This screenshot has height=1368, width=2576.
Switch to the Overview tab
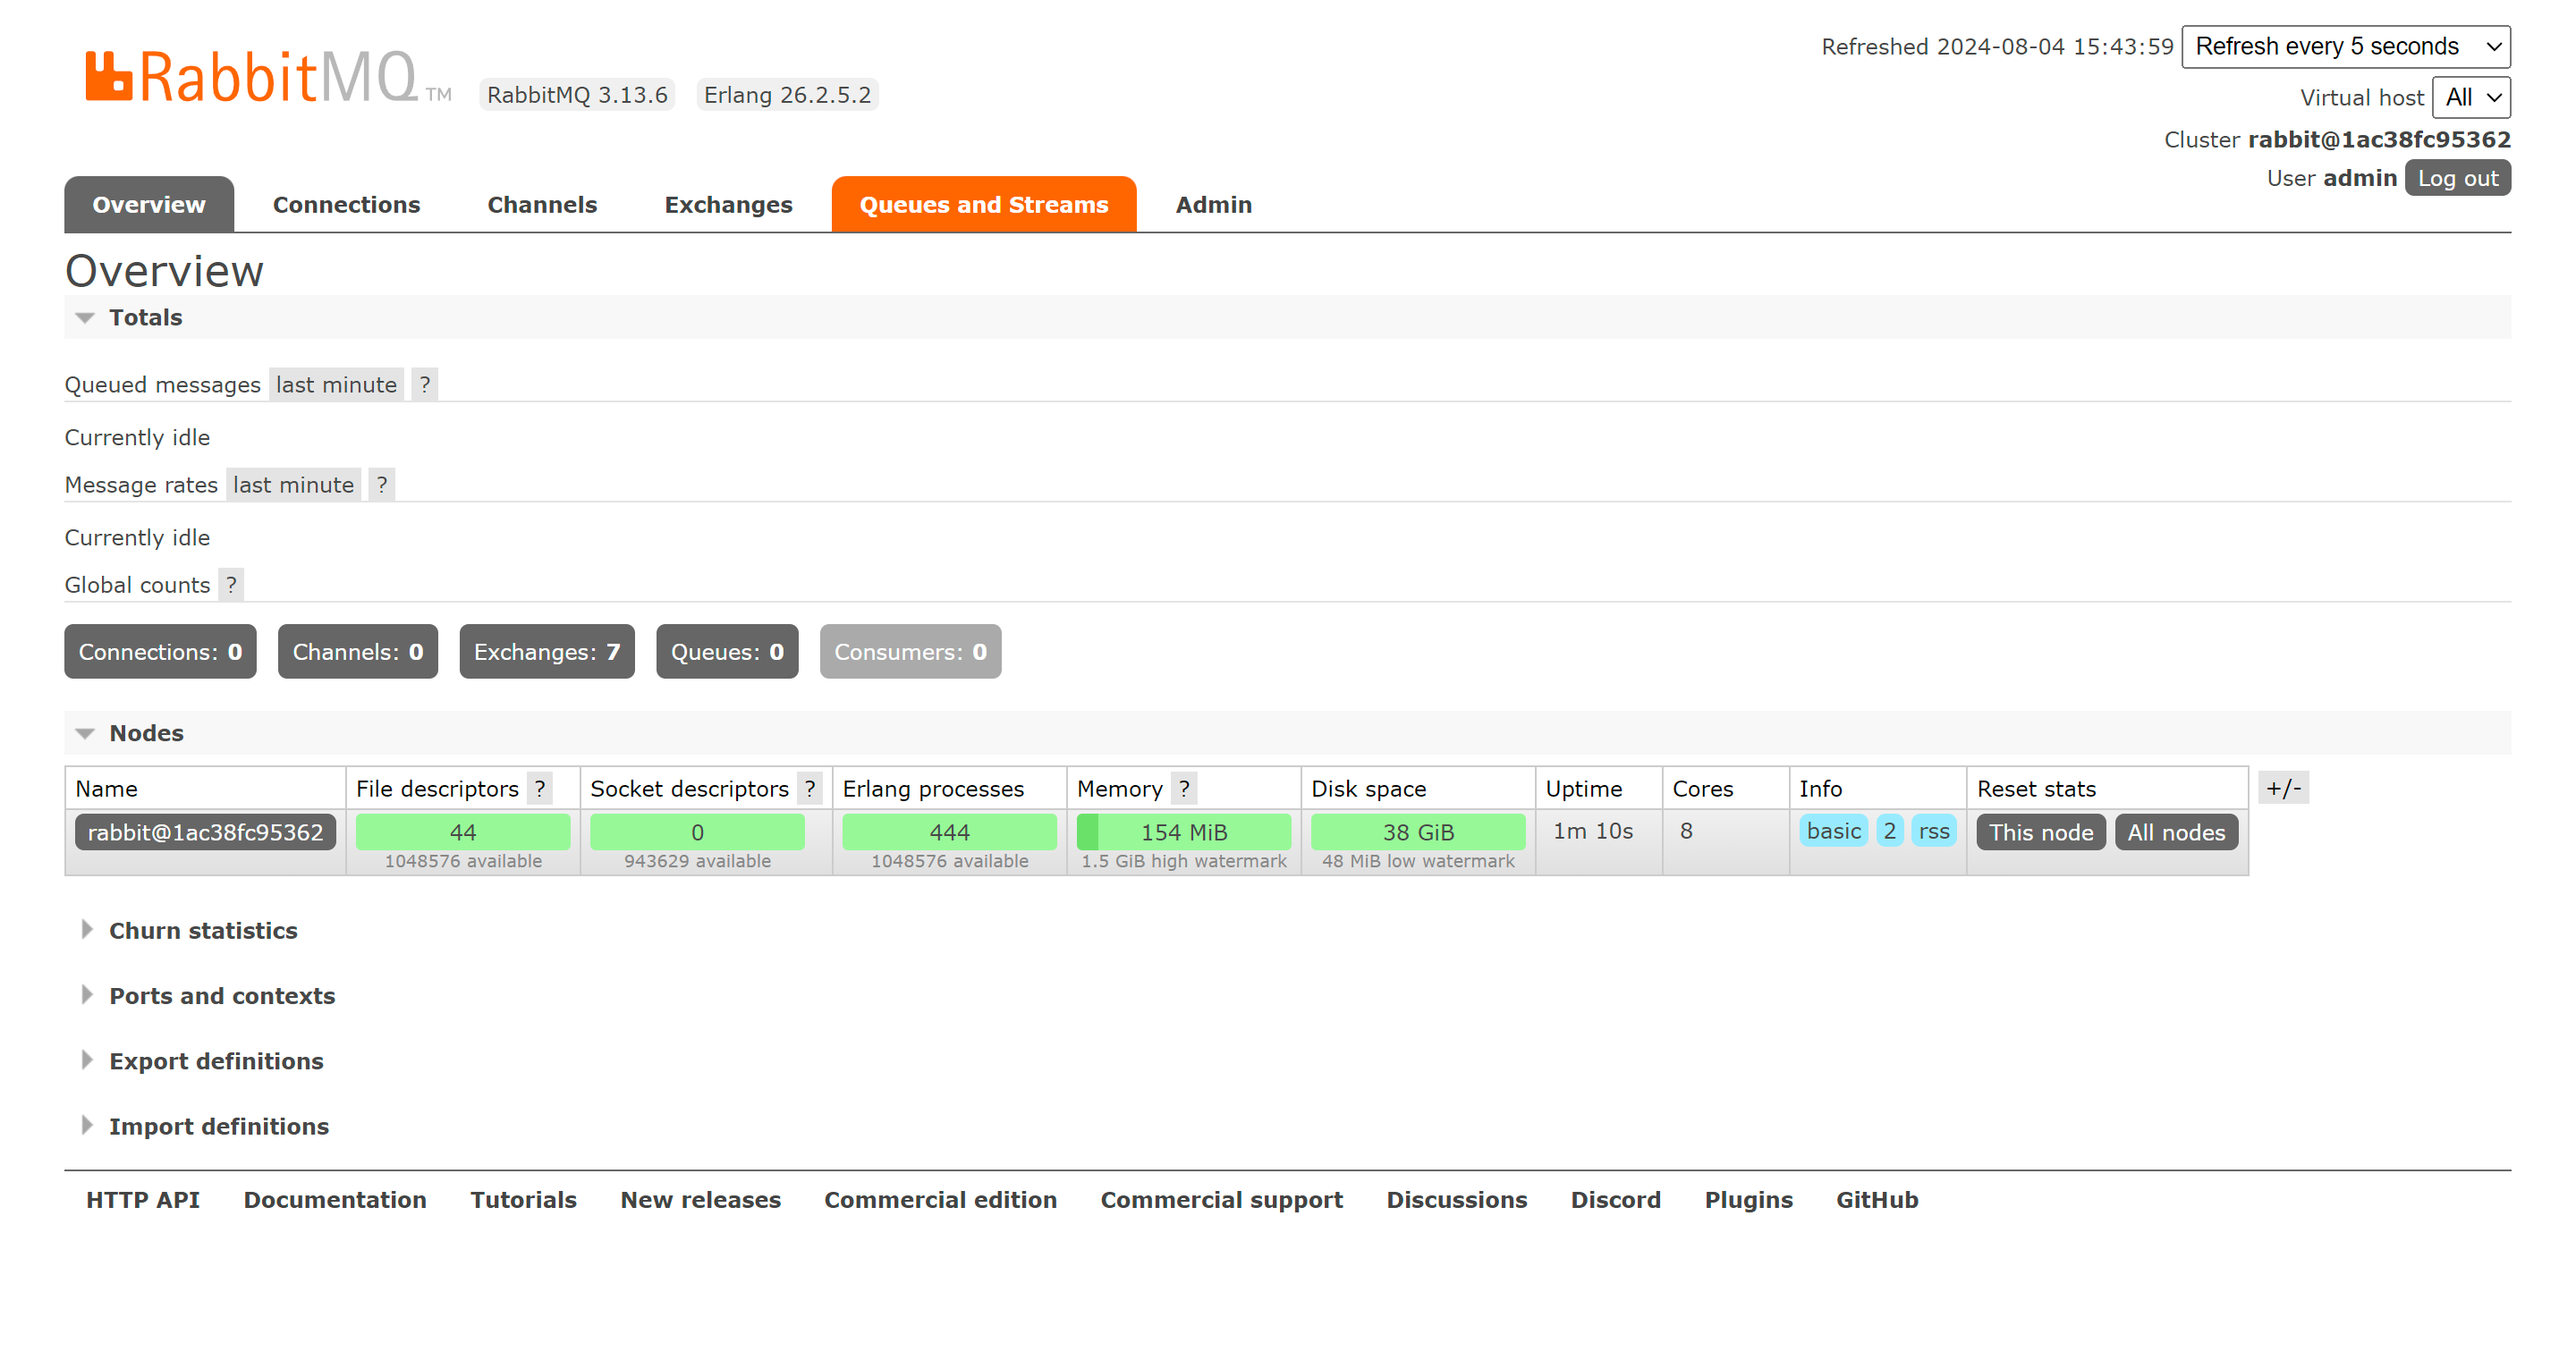149,205
